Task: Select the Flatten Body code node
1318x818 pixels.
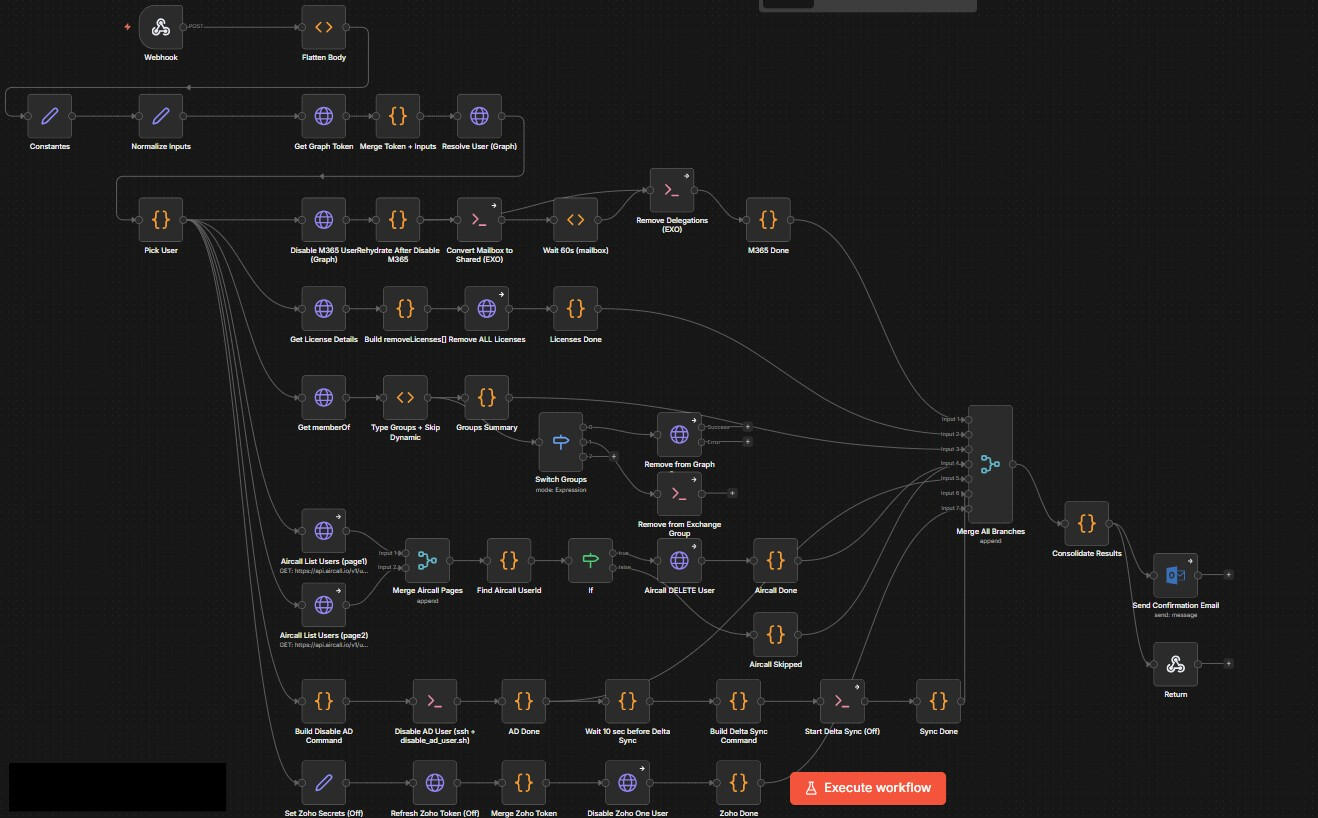Action: [324, 27]
